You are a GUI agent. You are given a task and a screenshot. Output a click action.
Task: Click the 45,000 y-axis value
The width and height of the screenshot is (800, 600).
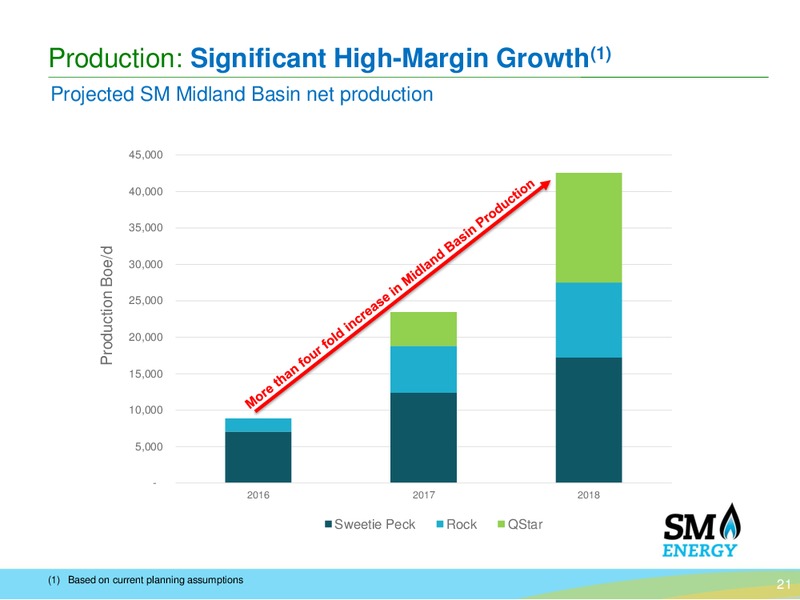(x=145, y=155)
